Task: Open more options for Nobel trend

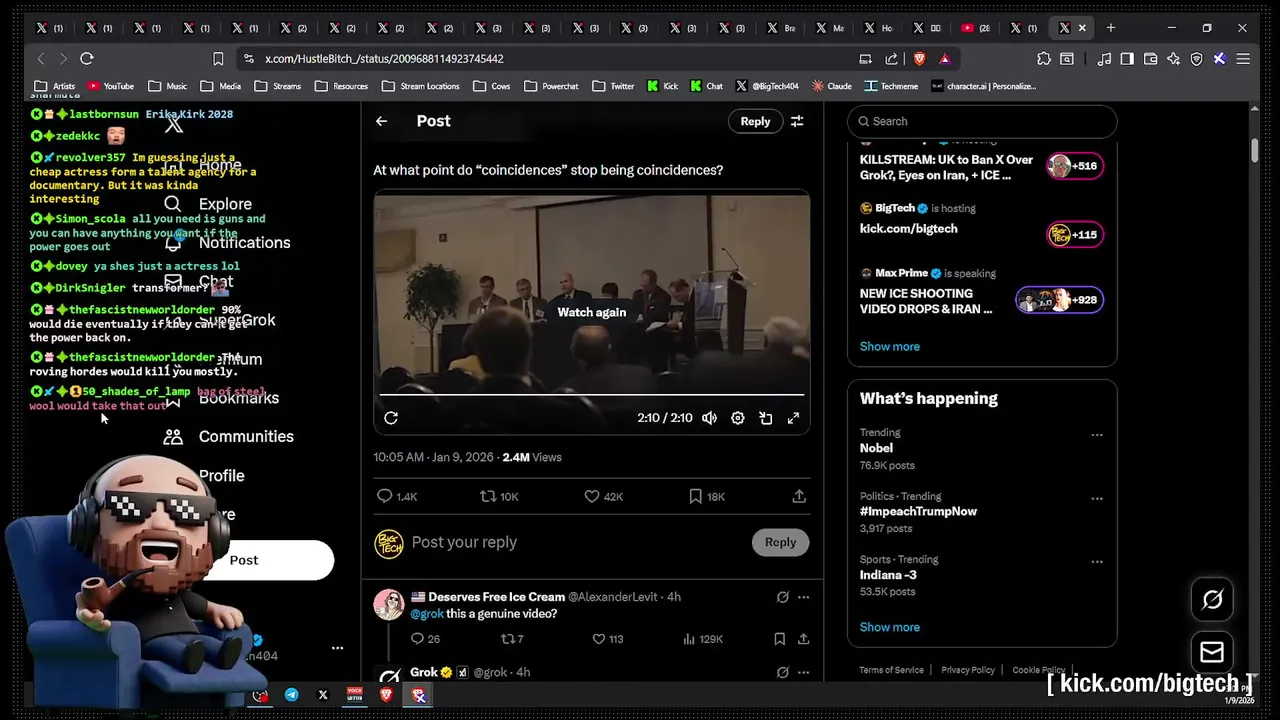Action: coord(1097,435)
